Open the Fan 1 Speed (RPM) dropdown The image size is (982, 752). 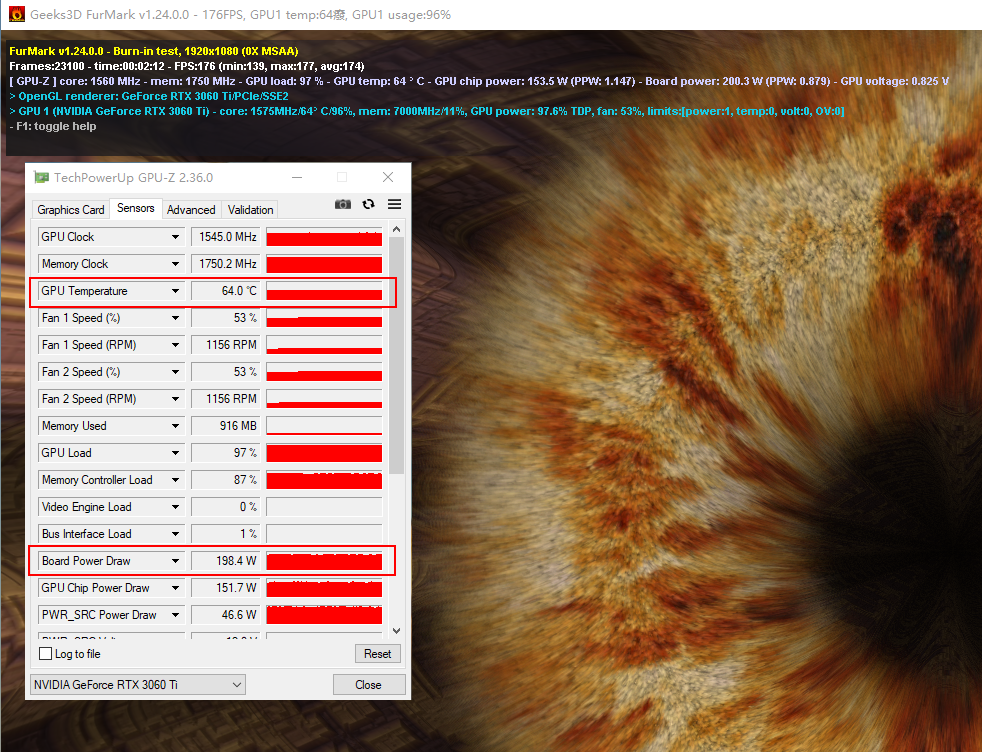coord(175,345)
